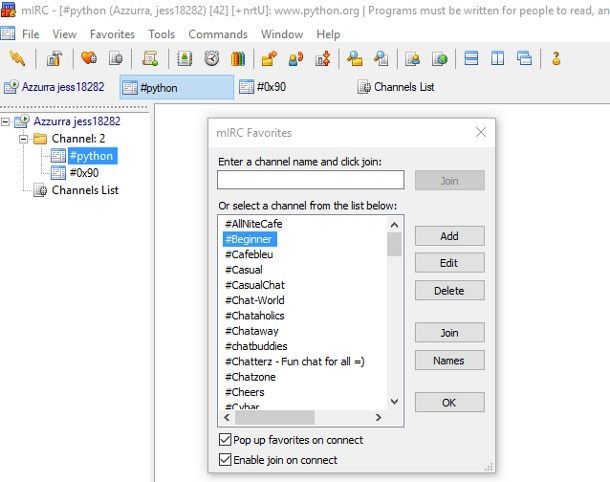Viewport: 610px width, 482px height.
Task: Select #Chataholics in the favorites list
Action: (255, 315)
